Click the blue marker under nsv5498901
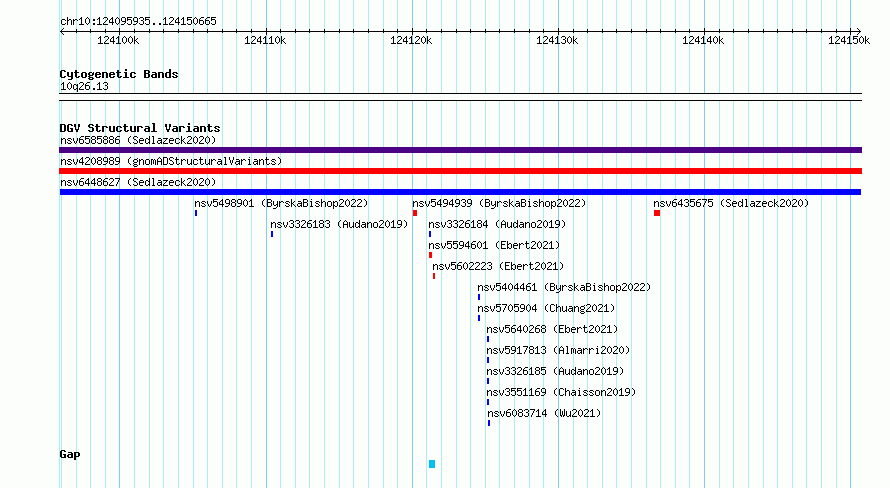890x488 pixels. pos(196,213)
